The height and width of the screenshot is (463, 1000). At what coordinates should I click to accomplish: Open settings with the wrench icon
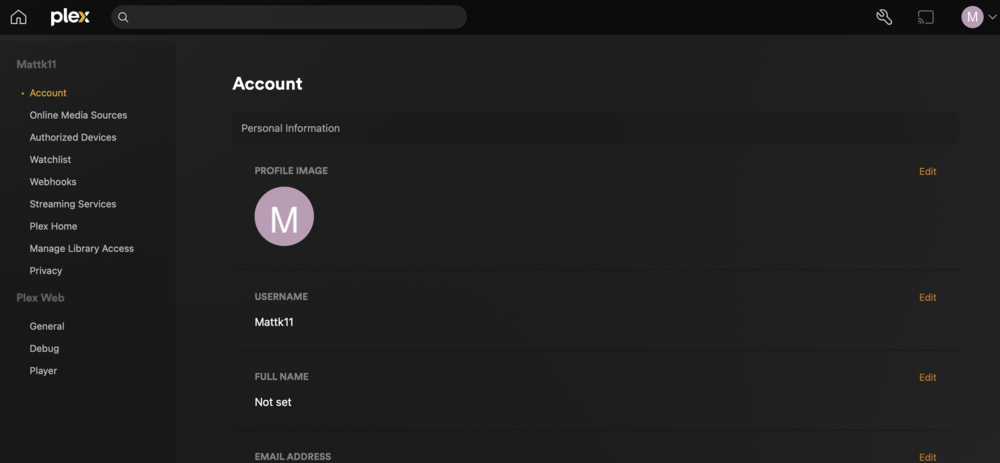[x=884, y=17]
